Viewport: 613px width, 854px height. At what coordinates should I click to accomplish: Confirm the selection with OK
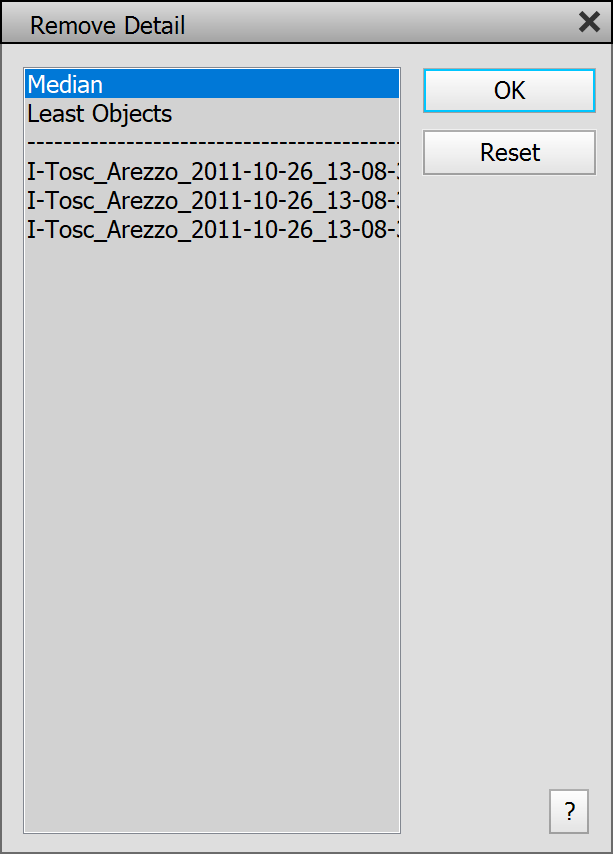click(509, 91)
